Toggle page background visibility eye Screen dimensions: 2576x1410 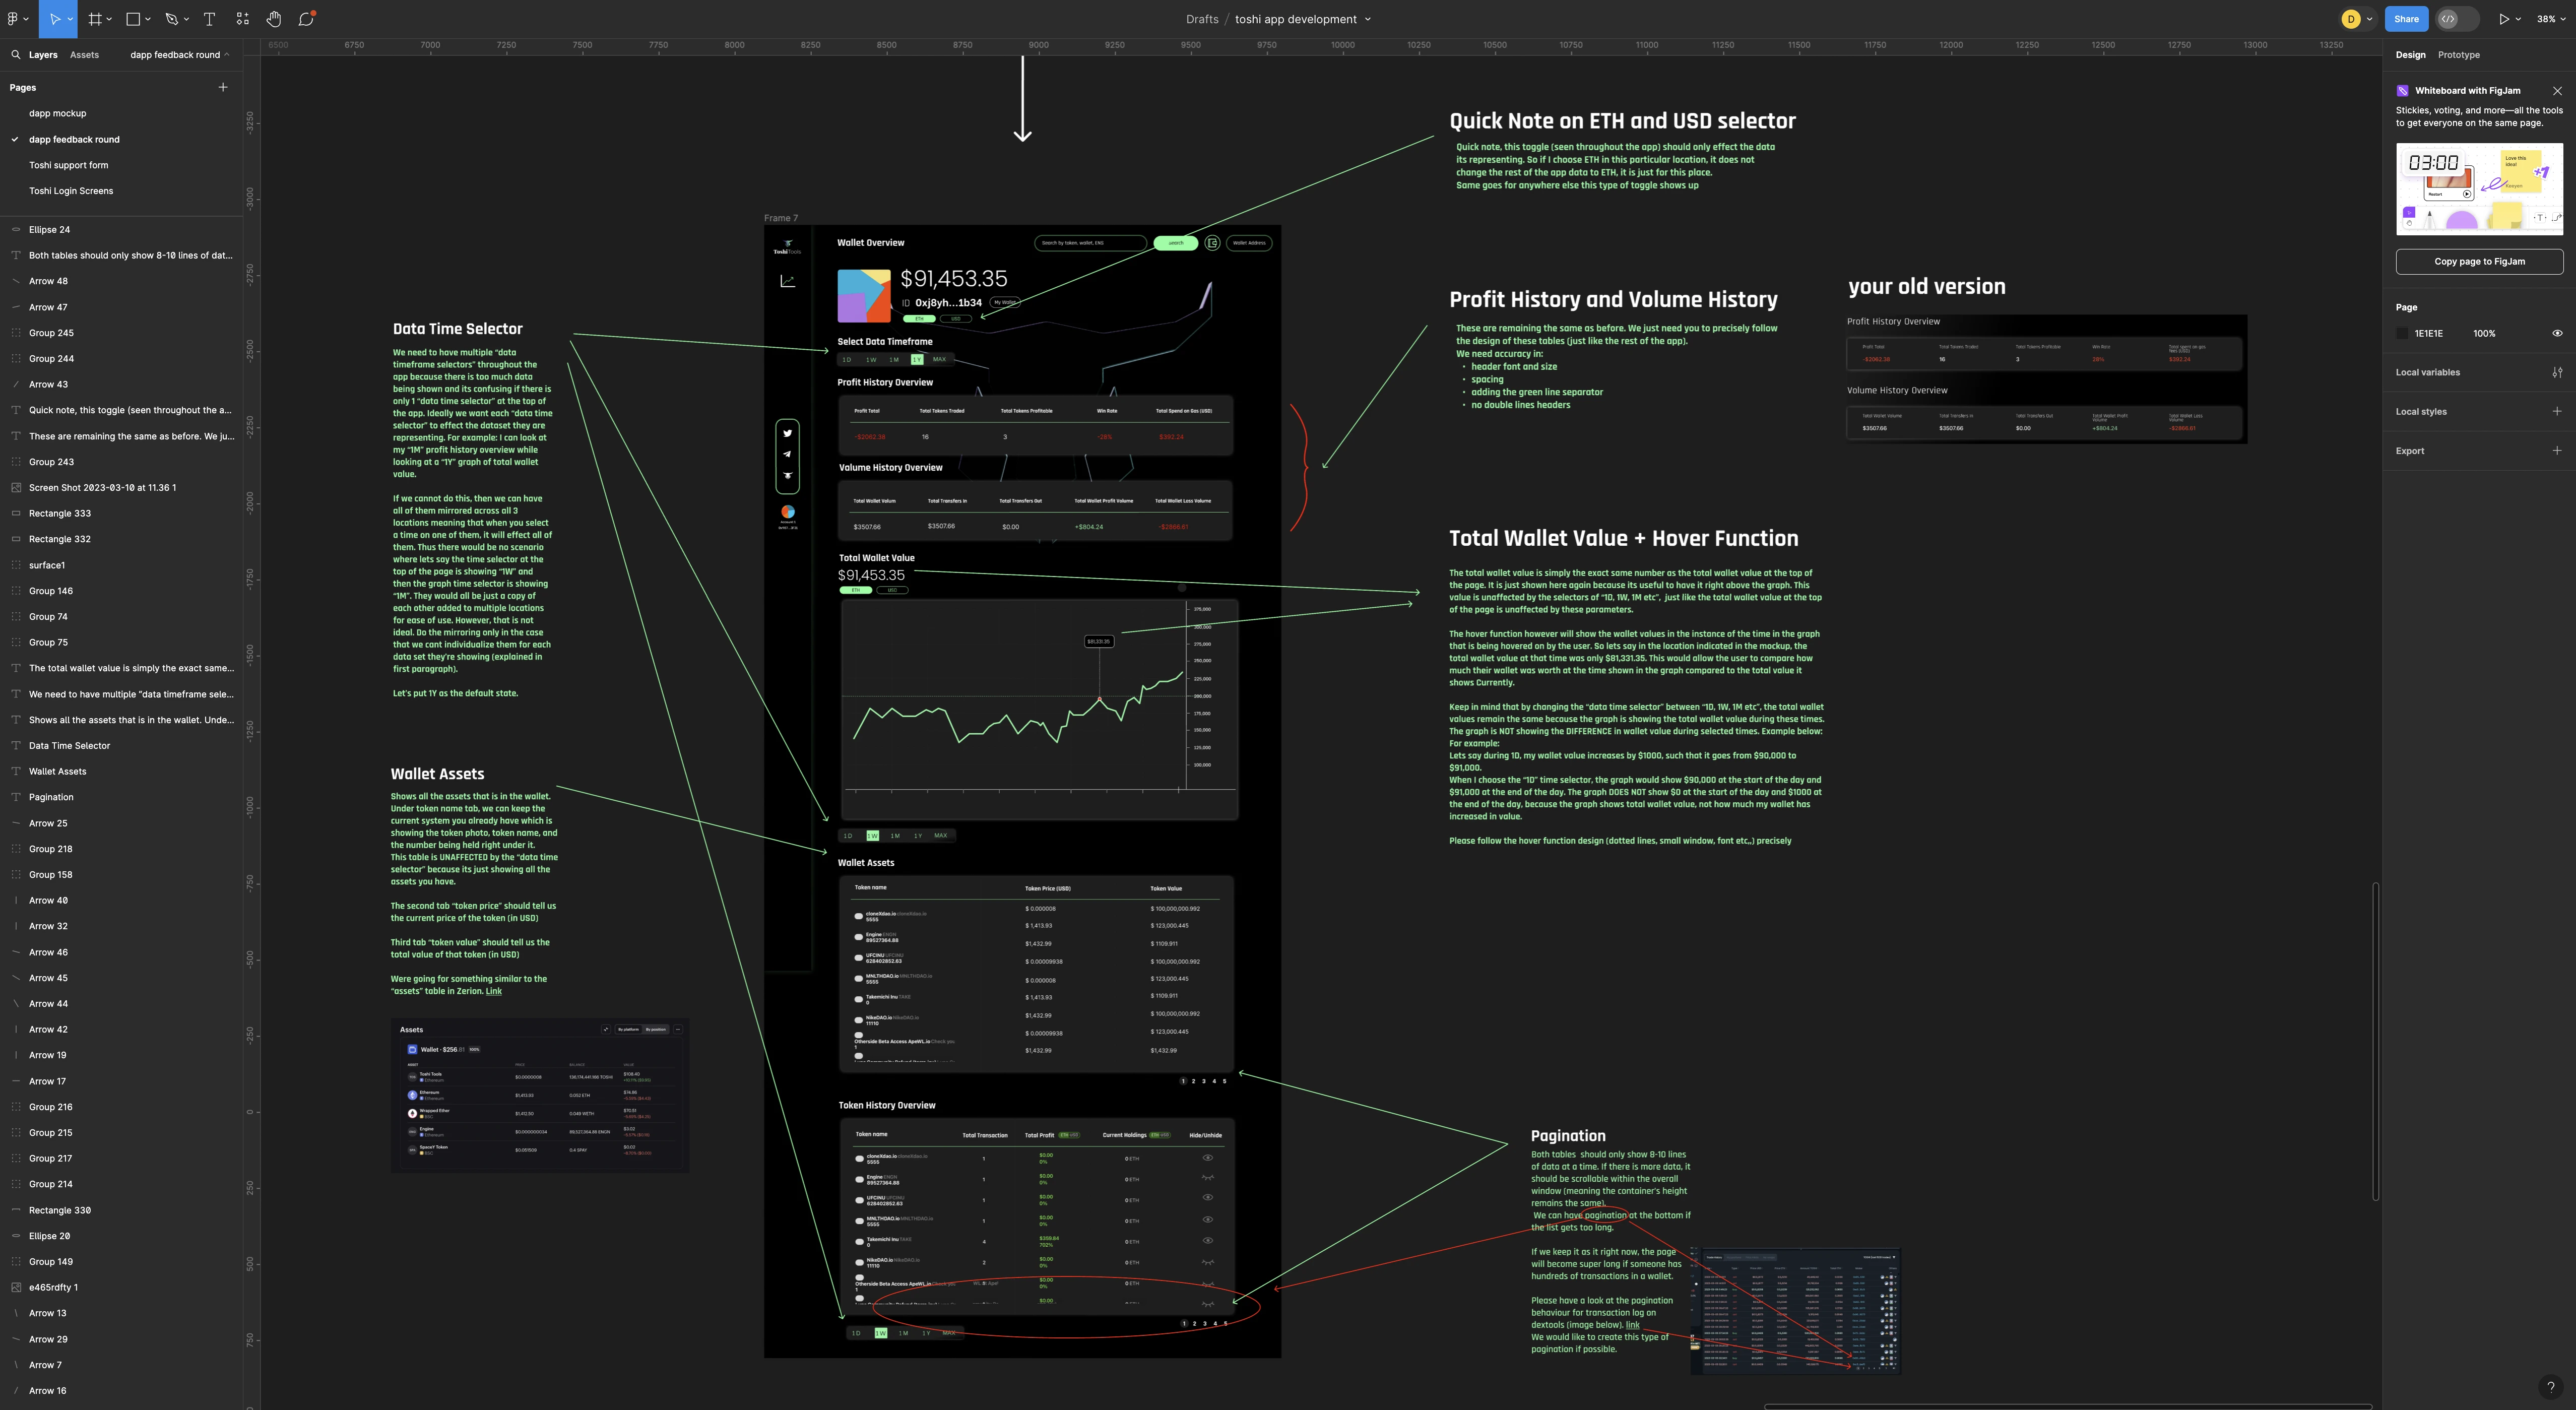[x=2557, y=333]
